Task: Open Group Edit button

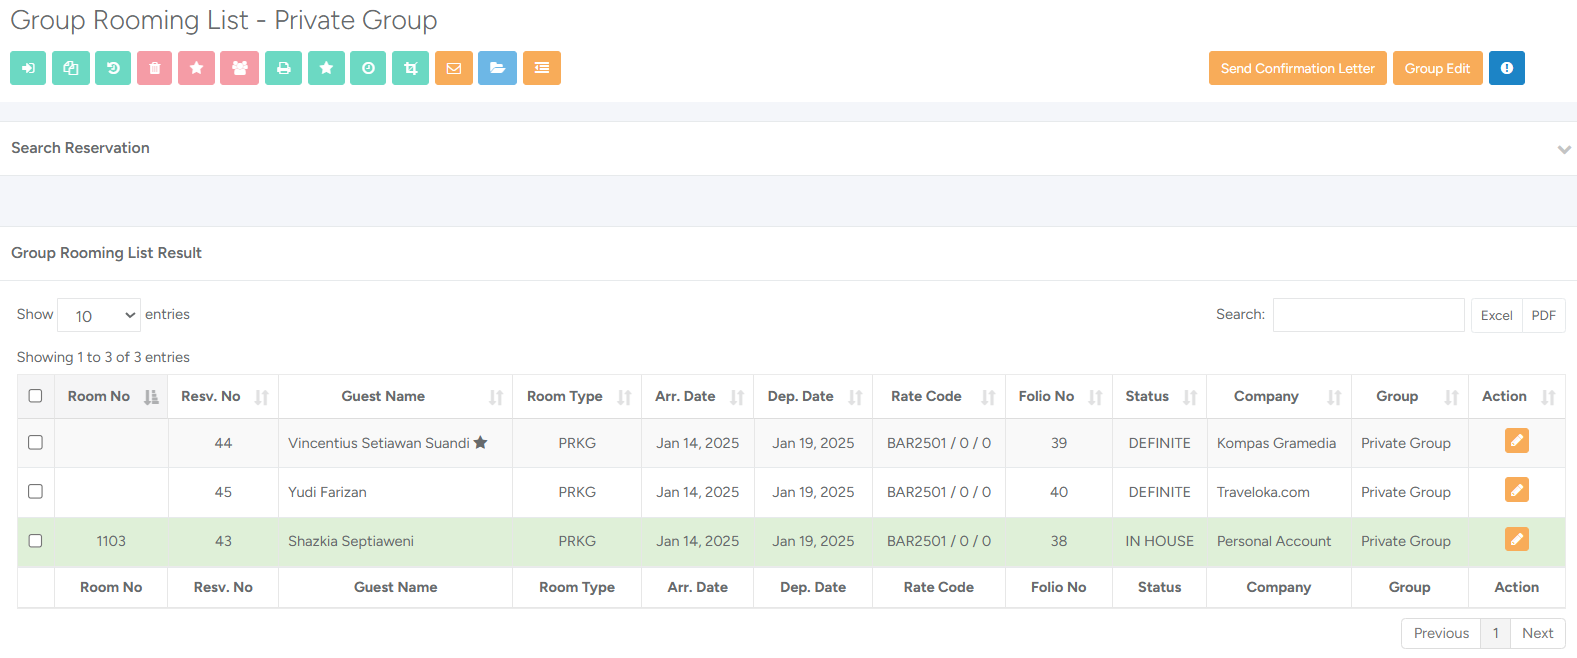Action: click(x=1437, y=68)
